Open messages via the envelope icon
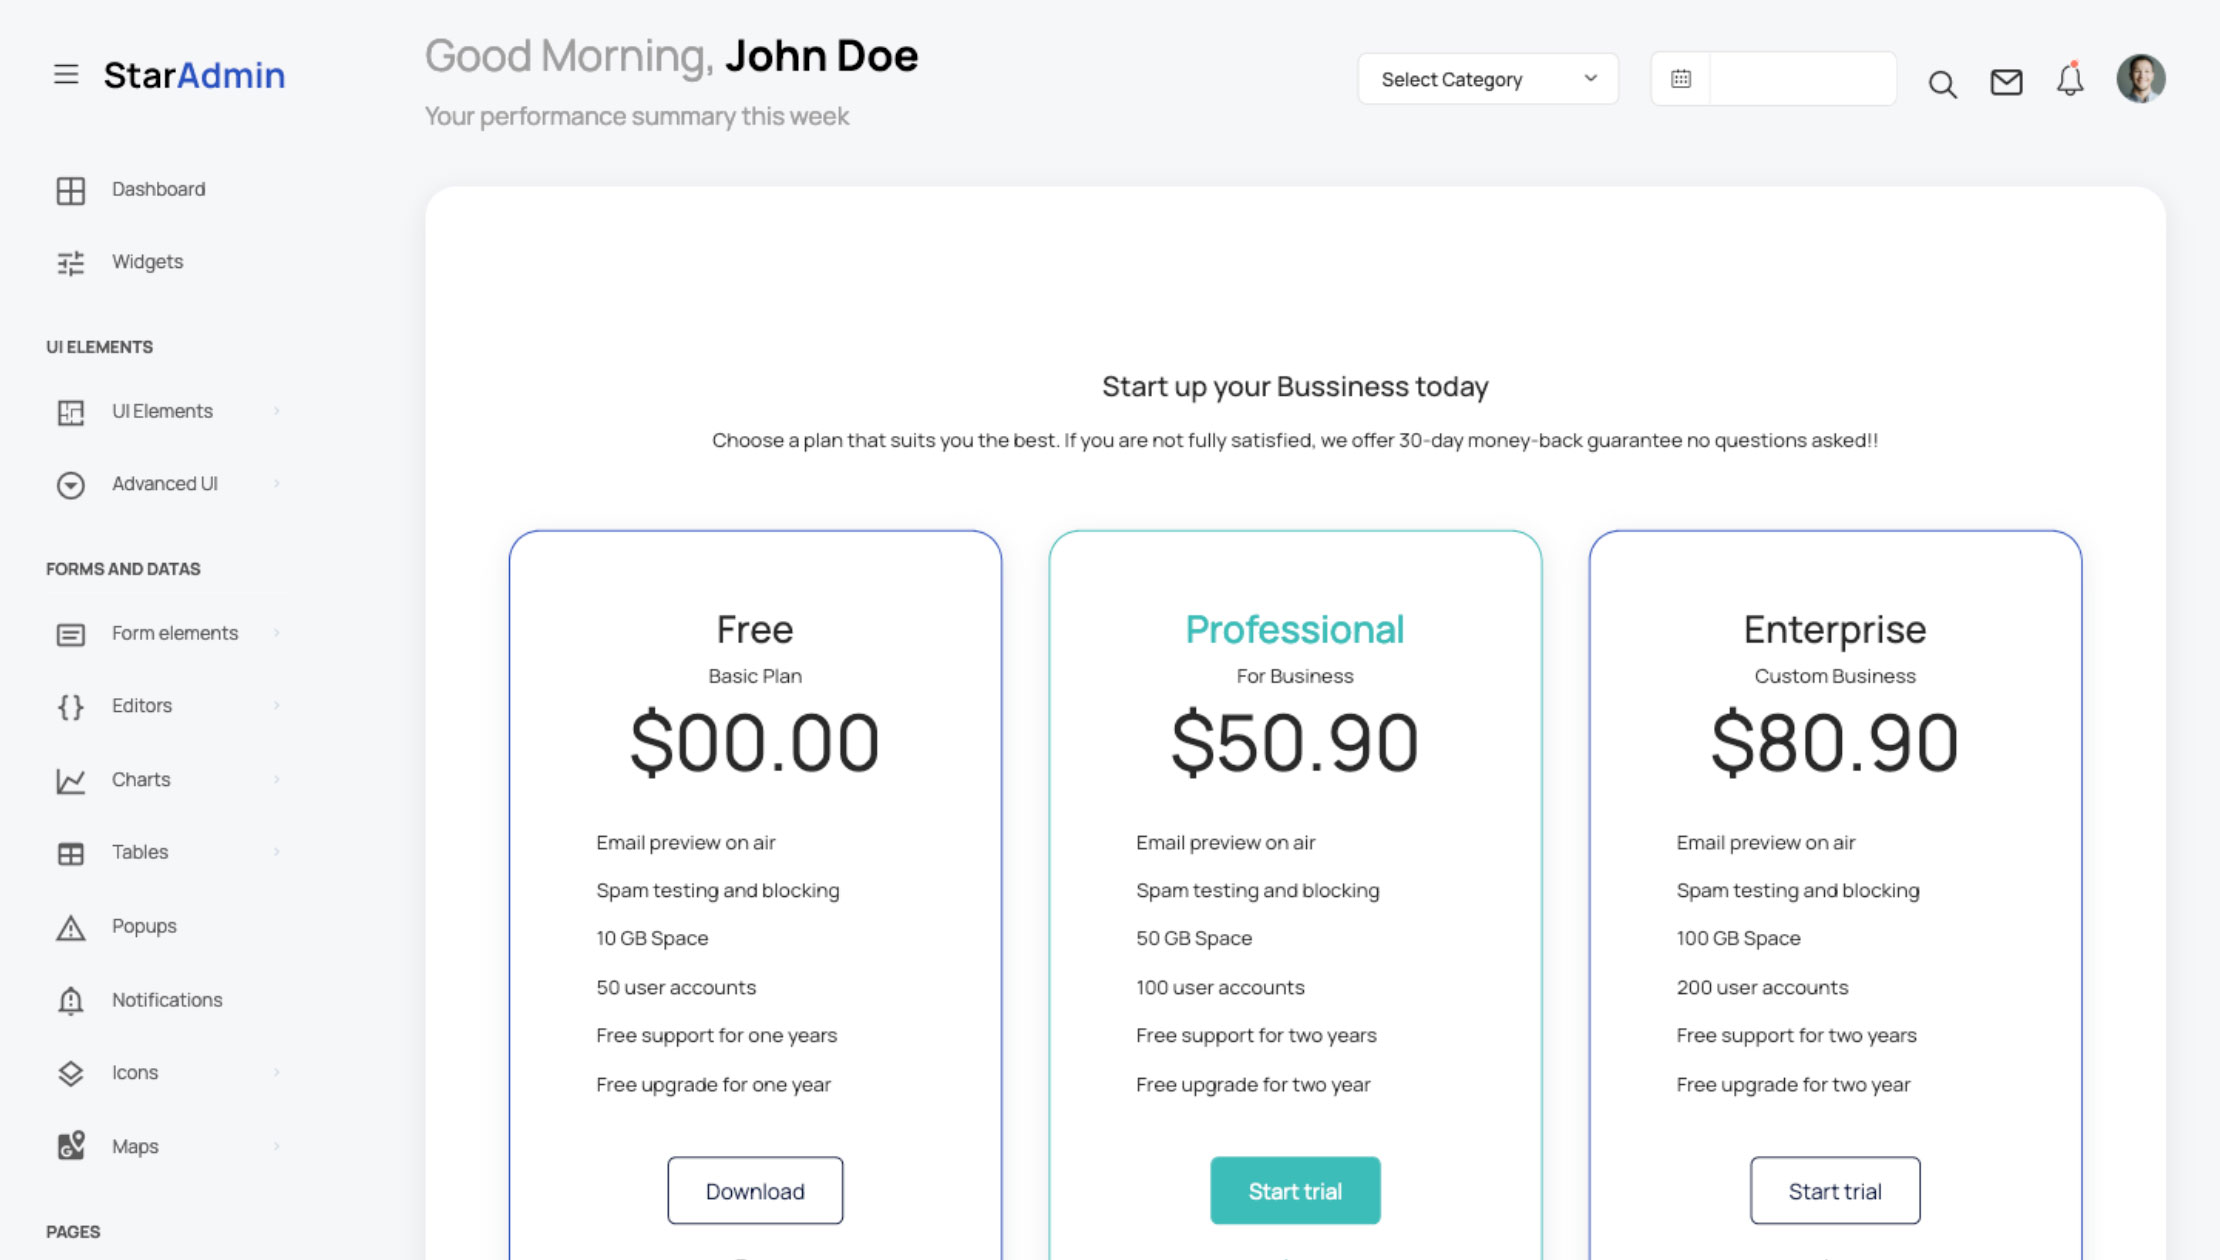This screenshot has height=1260, width=2220. pos(2006,82)
